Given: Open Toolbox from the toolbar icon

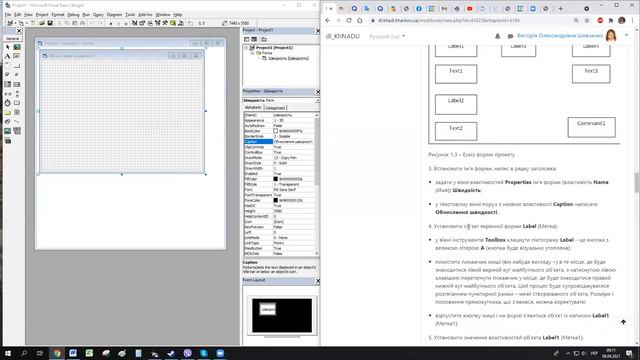Looking at the screenshot, I should click(x=165, y=23).
